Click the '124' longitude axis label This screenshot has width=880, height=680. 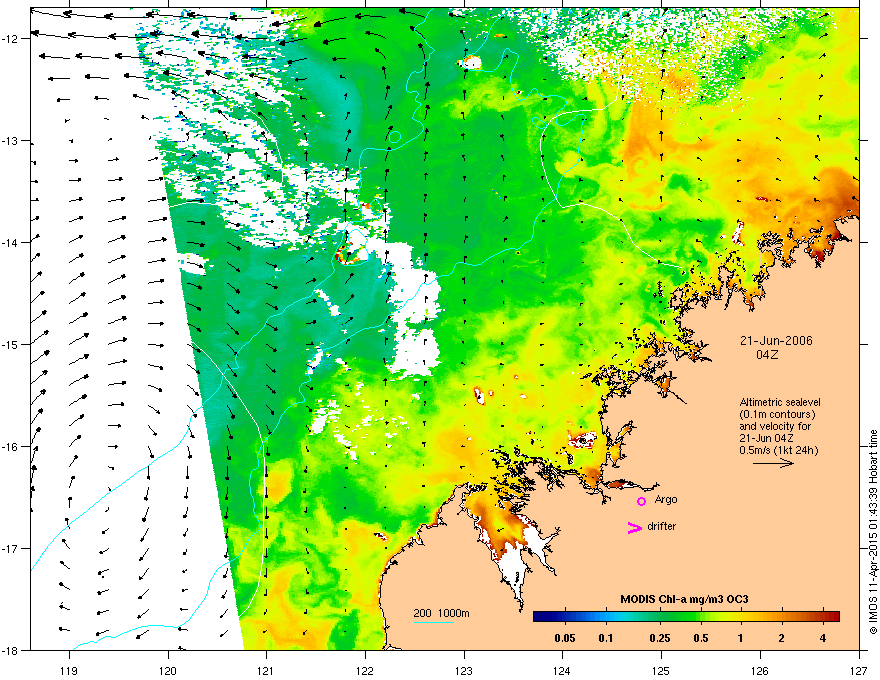point(563,671)
